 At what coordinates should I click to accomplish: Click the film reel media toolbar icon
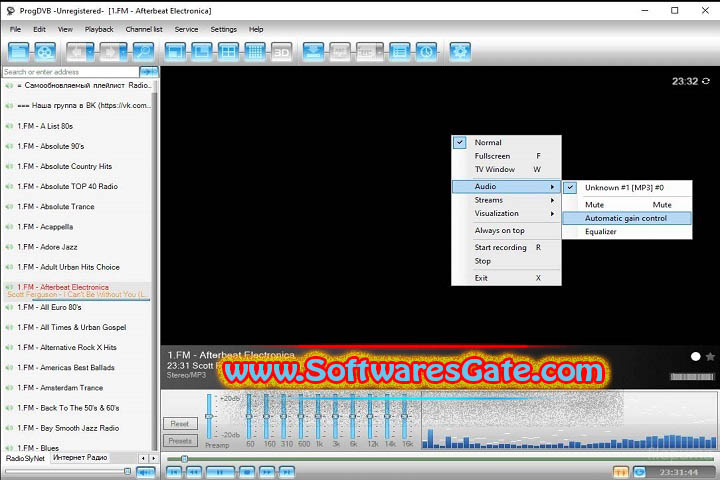45,52
